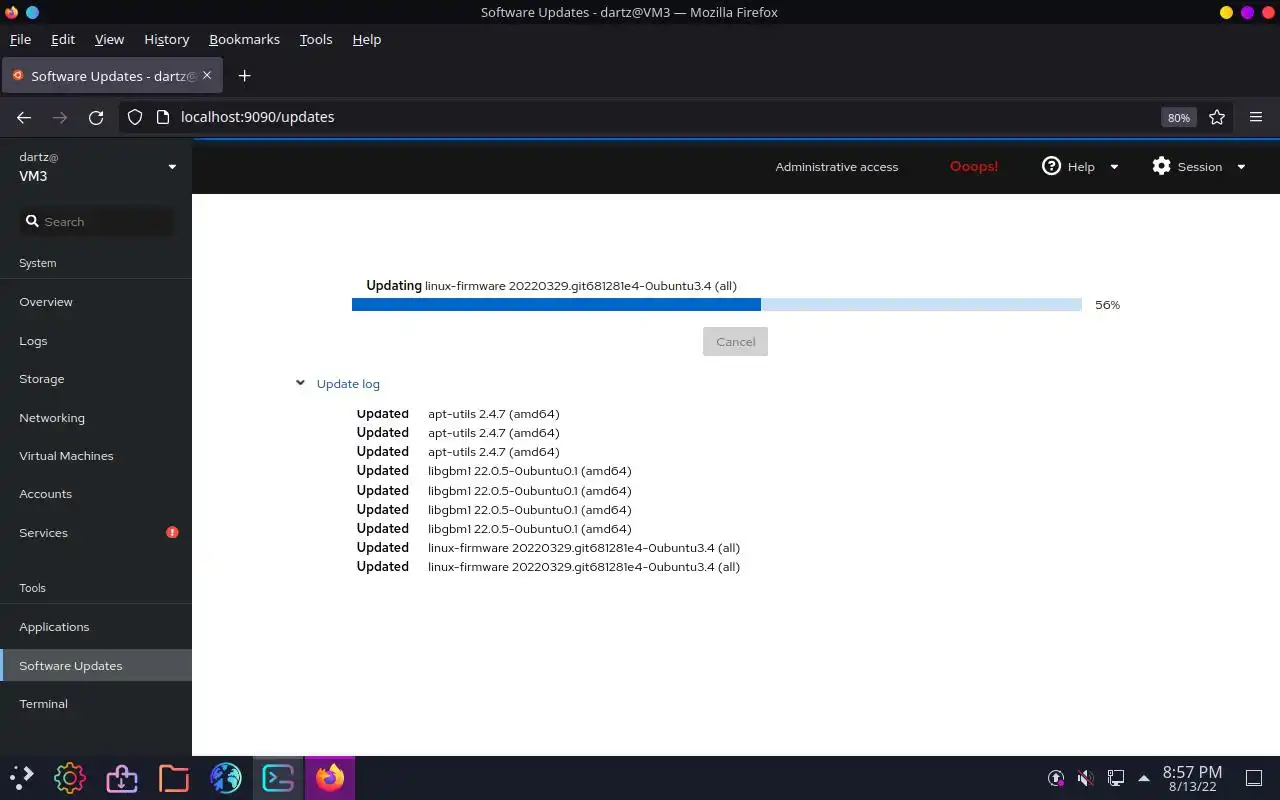Viewport: 1280px width, 800px height.
Task: Click the Session gear icon
Action: click(1161, 166)
